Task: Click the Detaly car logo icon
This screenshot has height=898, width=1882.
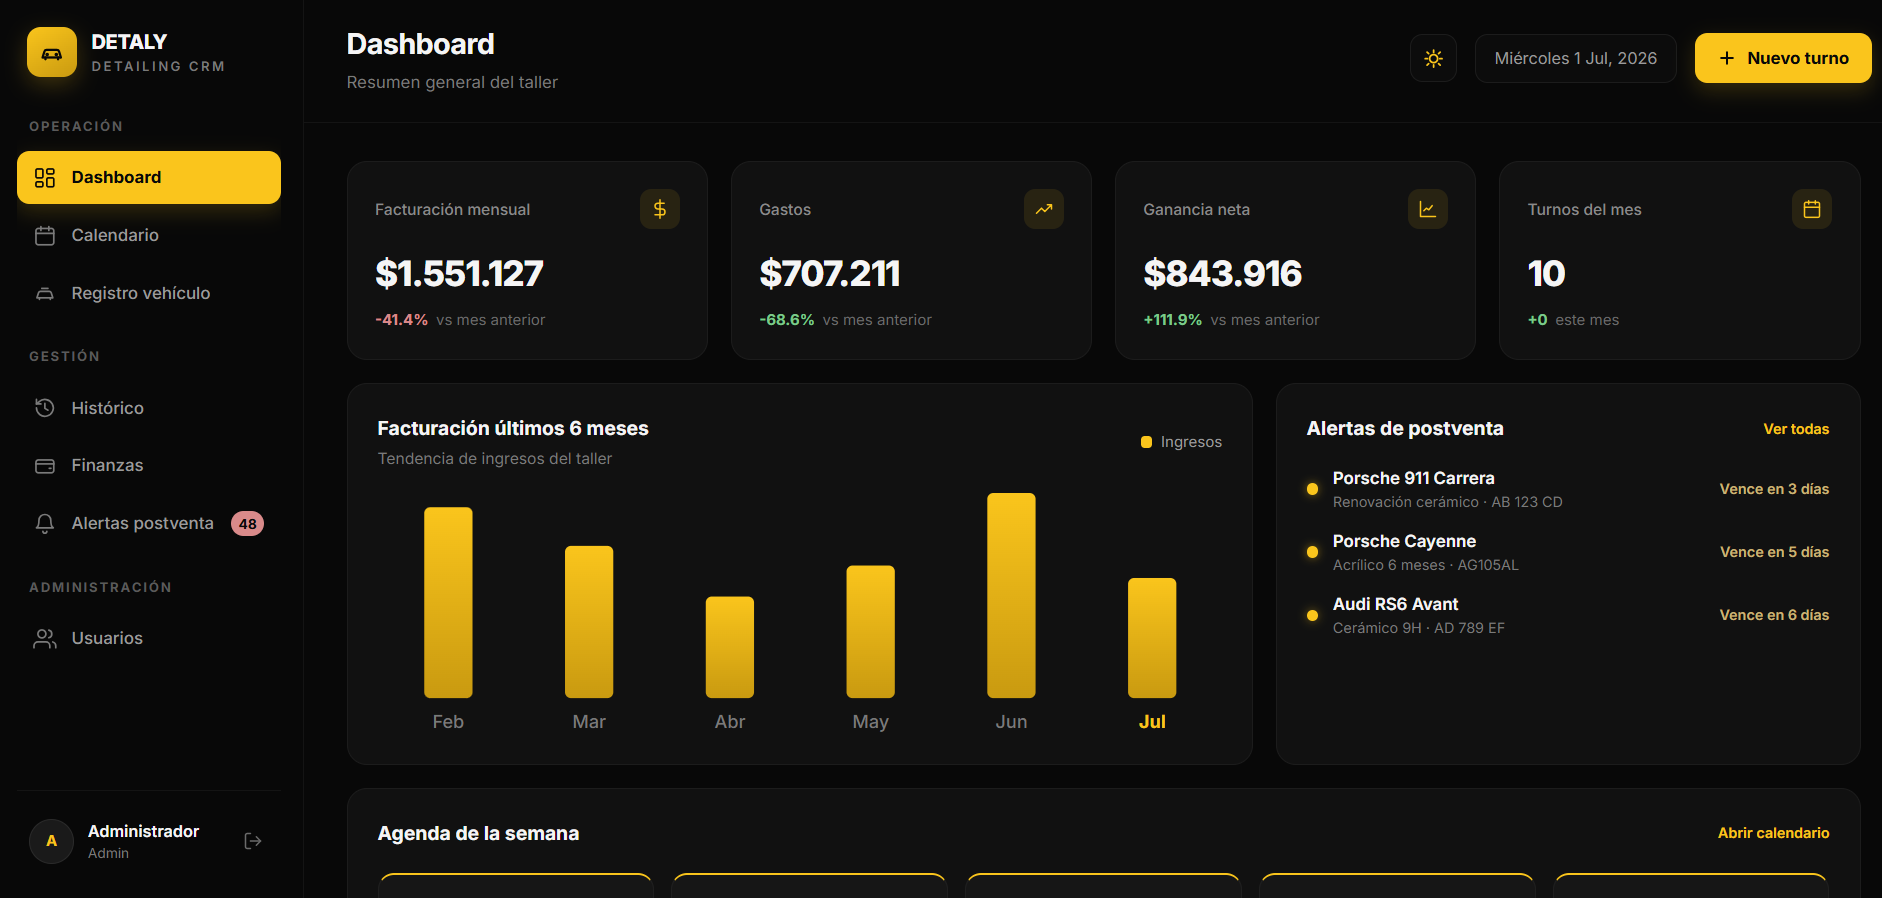Action: [x=52, y=52]
